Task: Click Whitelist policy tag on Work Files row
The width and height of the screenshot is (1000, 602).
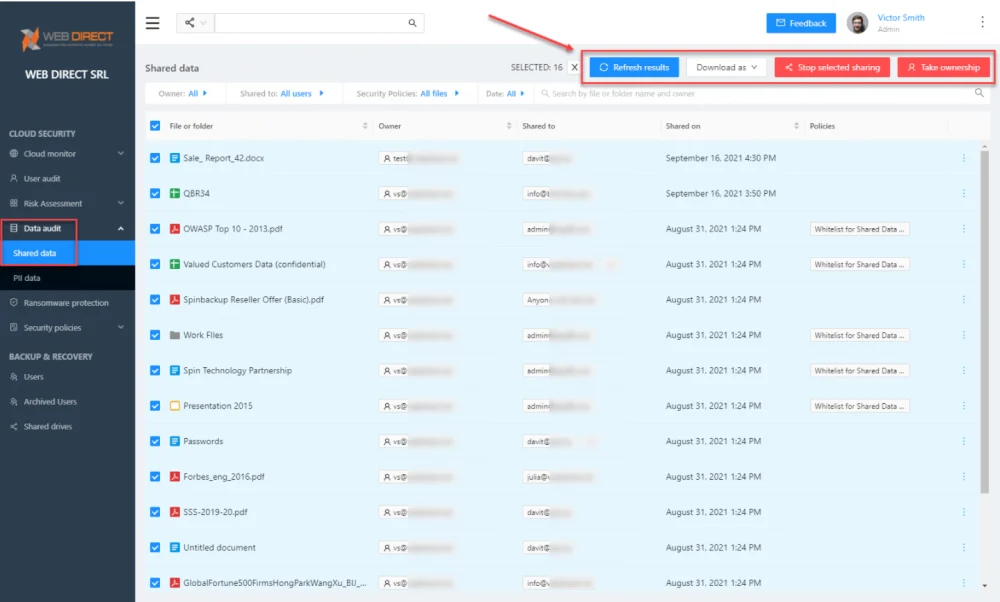Action: [859, 335]
